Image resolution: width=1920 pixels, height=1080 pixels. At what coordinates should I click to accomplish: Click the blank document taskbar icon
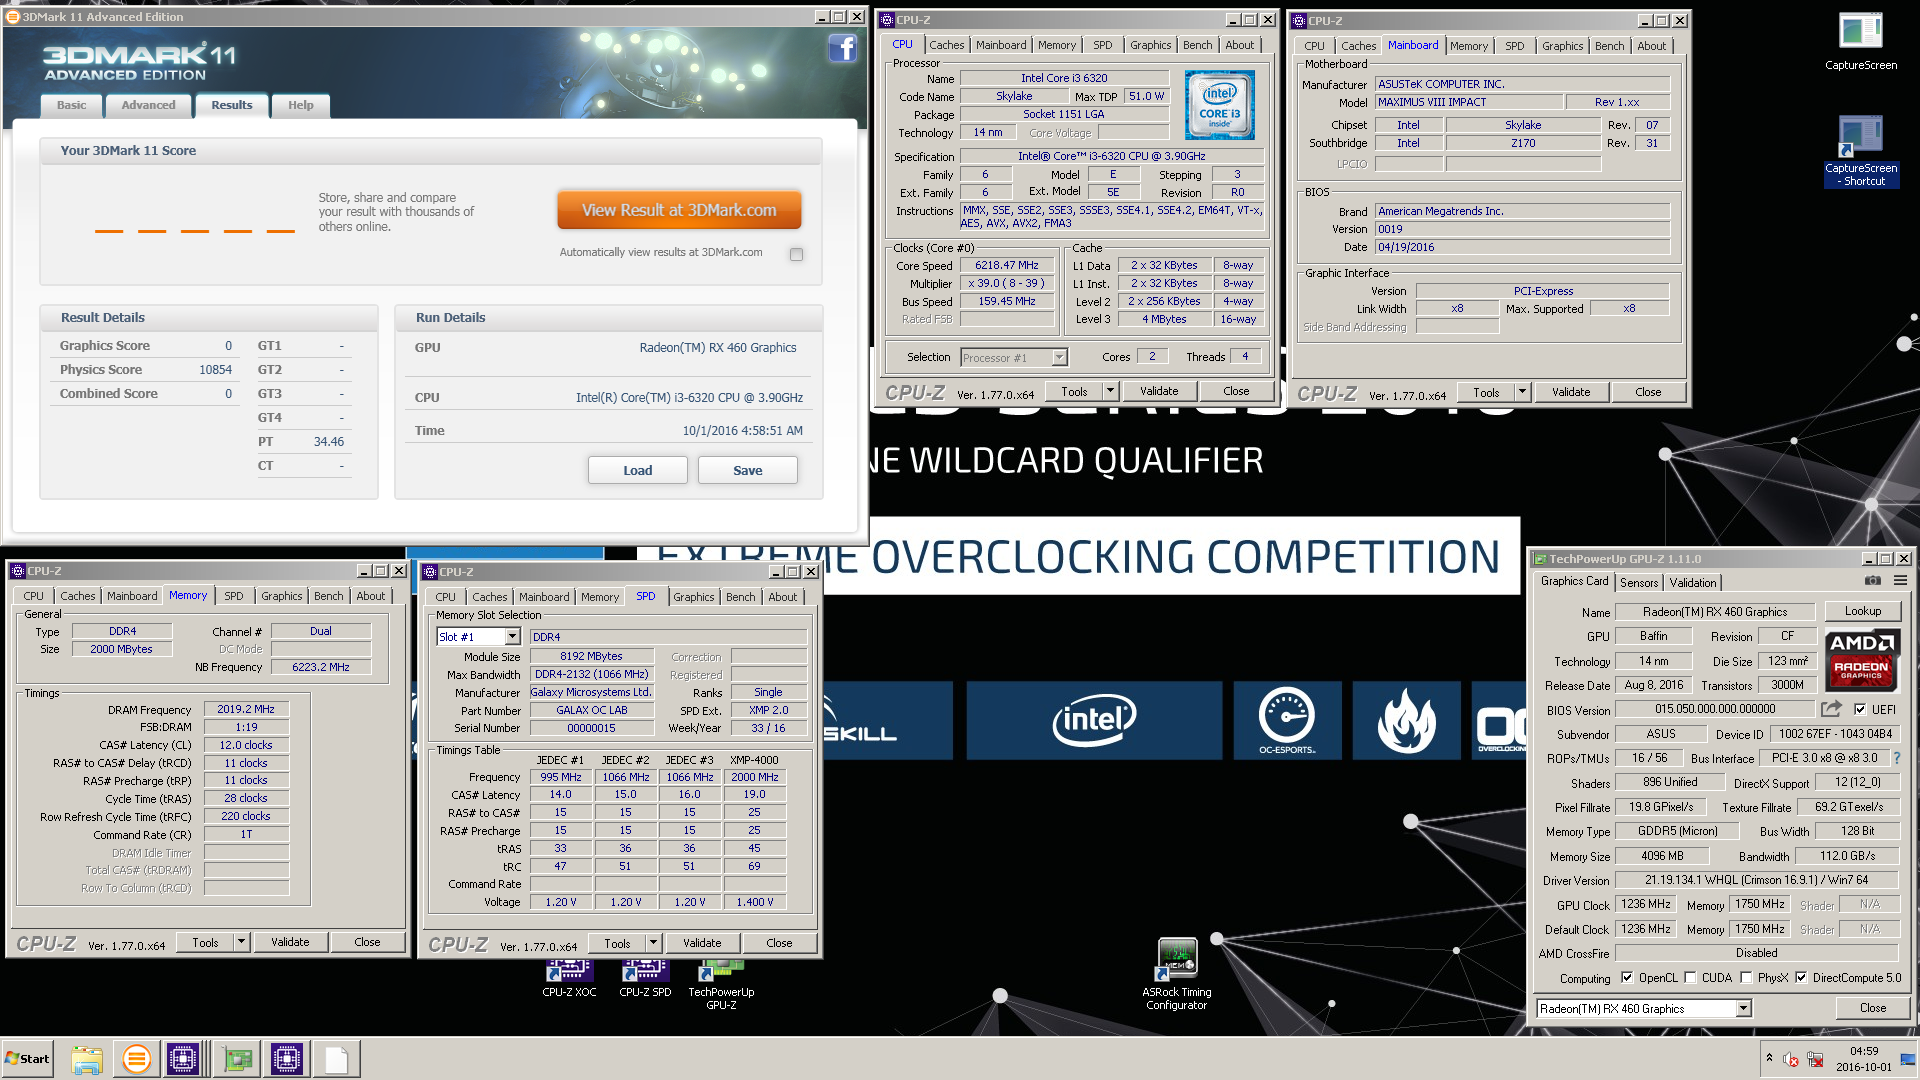336,1059
